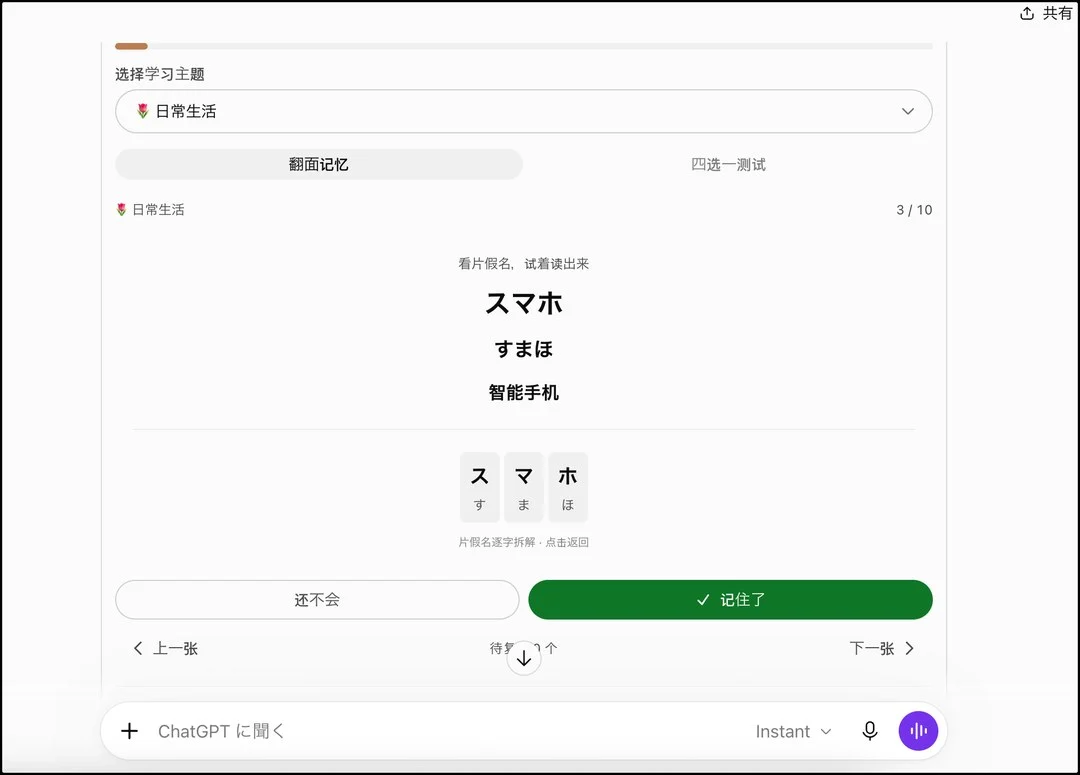This screenshot has width=1080, height=775.
Task: Expand topic list with chevron arrow
Action: (908, 111)
